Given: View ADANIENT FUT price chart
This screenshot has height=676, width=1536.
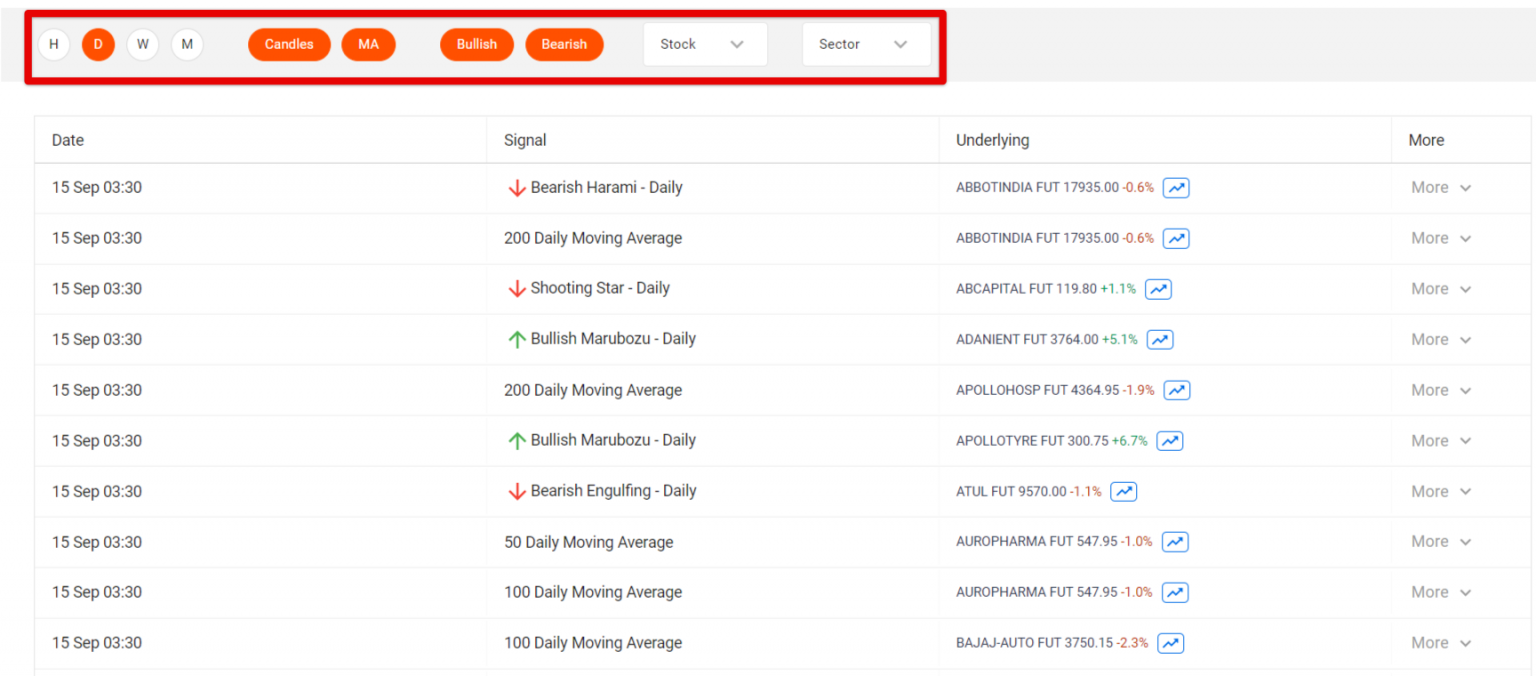Looking at the screenshot, I should [1160, 339].
